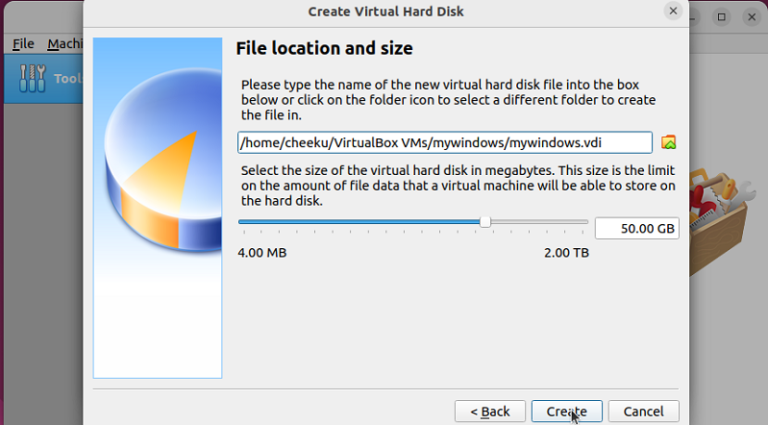Viewport: 768px width, 425px height.
Task: Open the File menu
Action: click(x=23, y=44)
